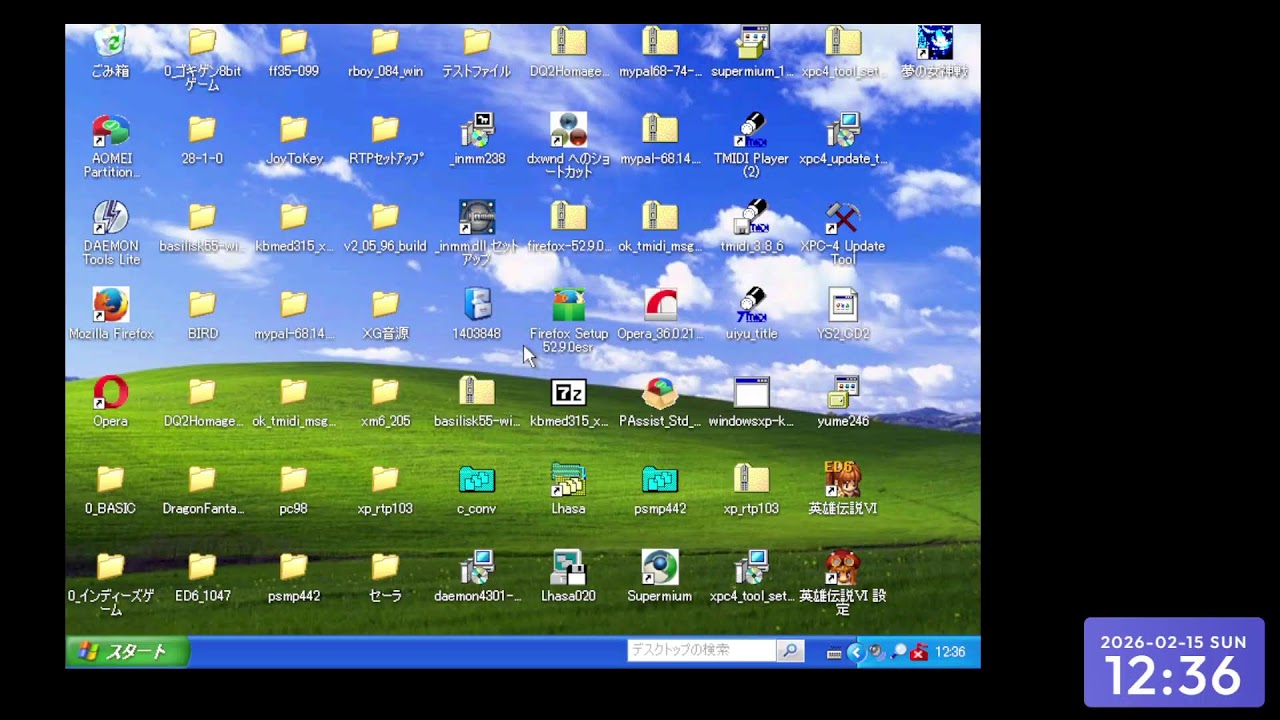The width and height of the screenshot is (1280, 720).
Task: Open the 英雄伝説VI 設定 shortcut
Action: tap(843, 567)
